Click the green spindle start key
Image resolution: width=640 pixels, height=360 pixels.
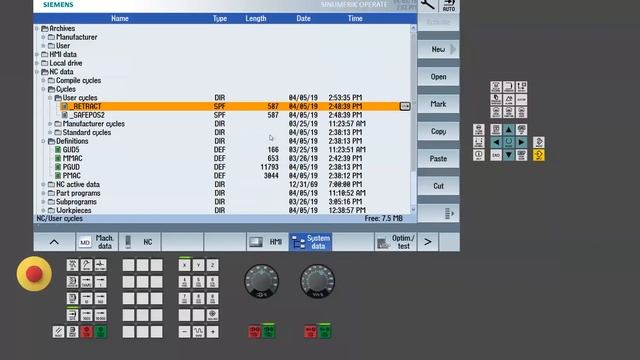269,331
